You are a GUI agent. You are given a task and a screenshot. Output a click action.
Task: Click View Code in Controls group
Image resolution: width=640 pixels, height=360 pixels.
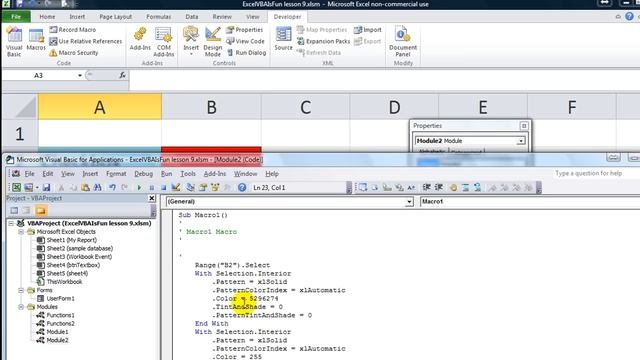pos(245,41)
